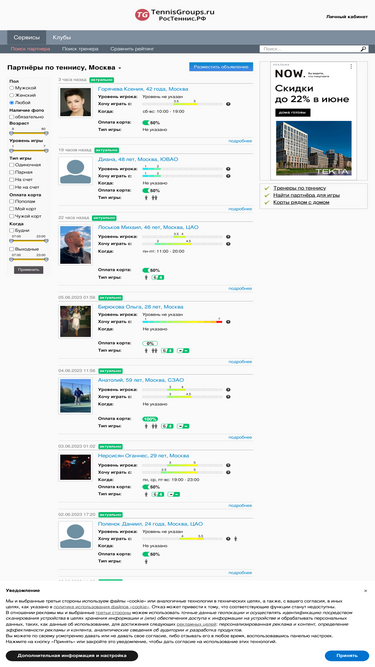
Task: Click the Принять cookie button
Action: [347, 656]
